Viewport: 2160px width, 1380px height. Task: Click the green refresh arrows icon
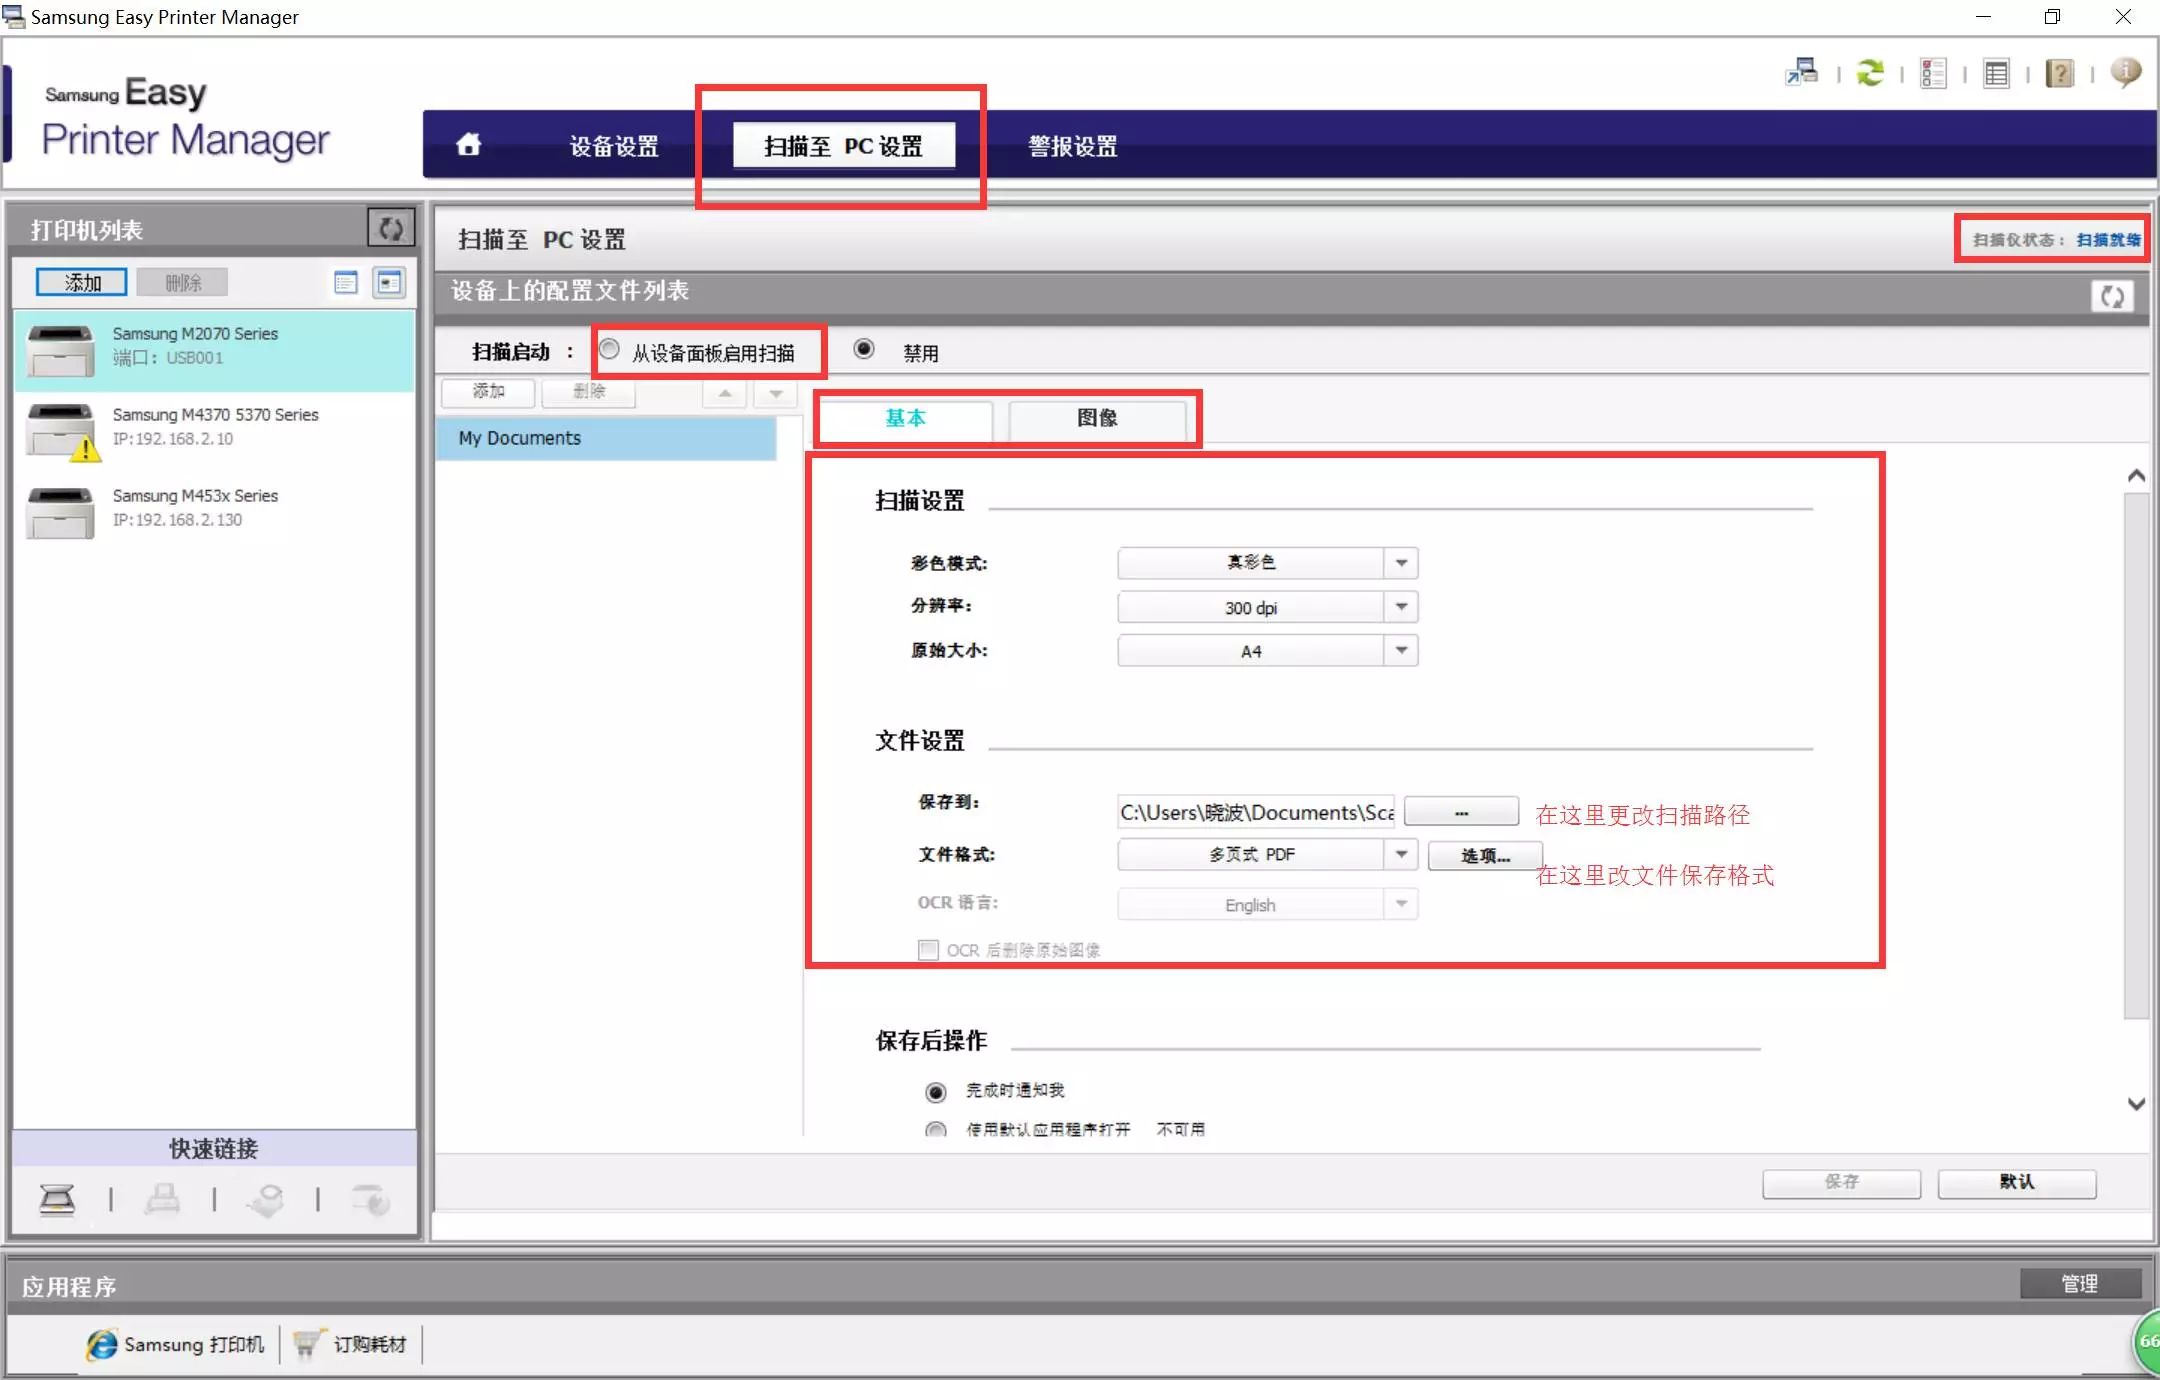click(1870, 72)
